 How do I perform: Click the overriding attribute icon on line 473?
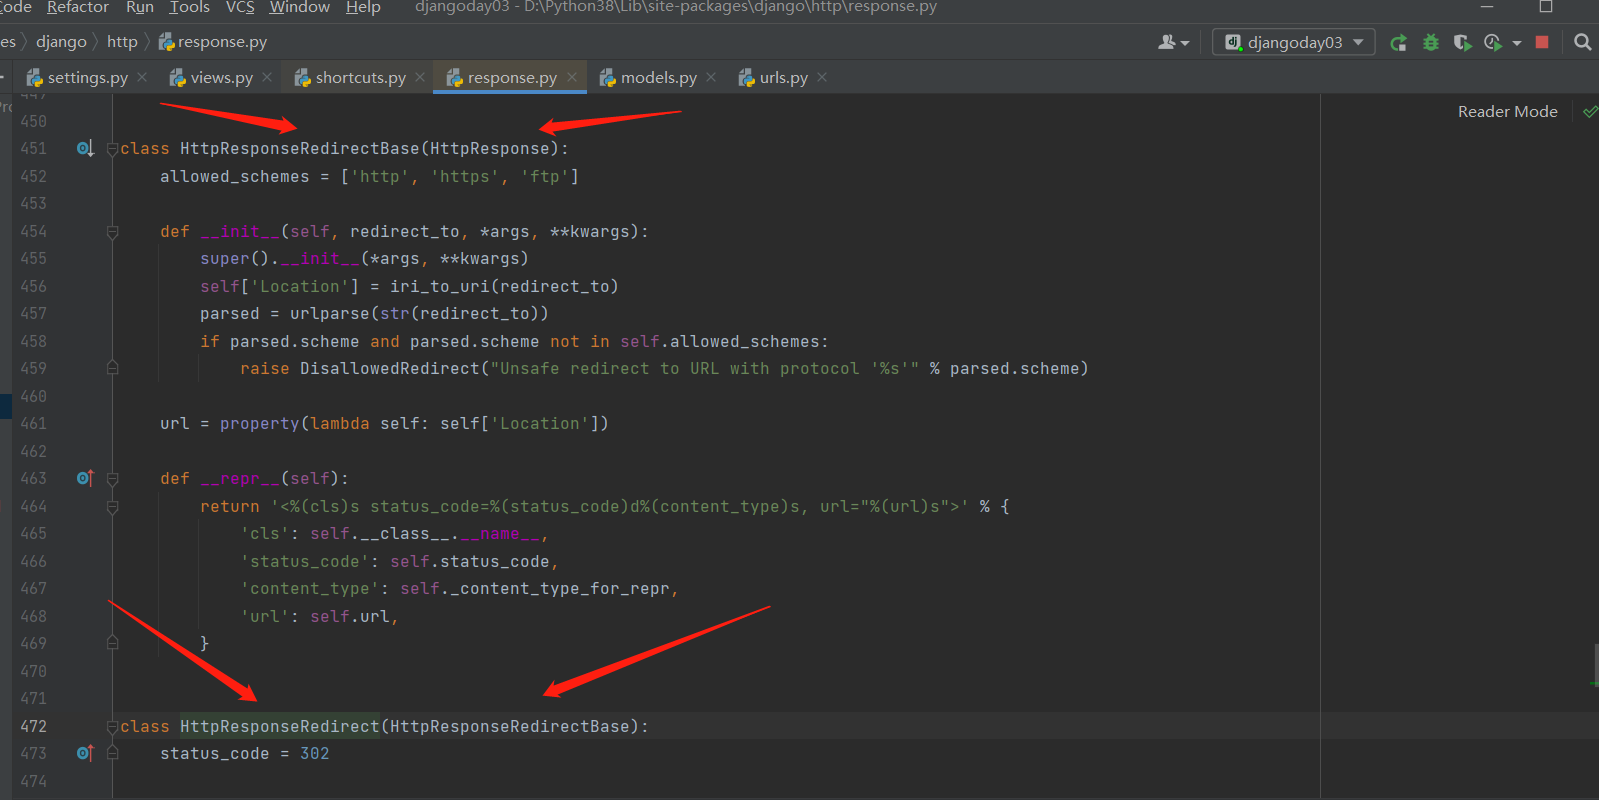click(85, 754)
